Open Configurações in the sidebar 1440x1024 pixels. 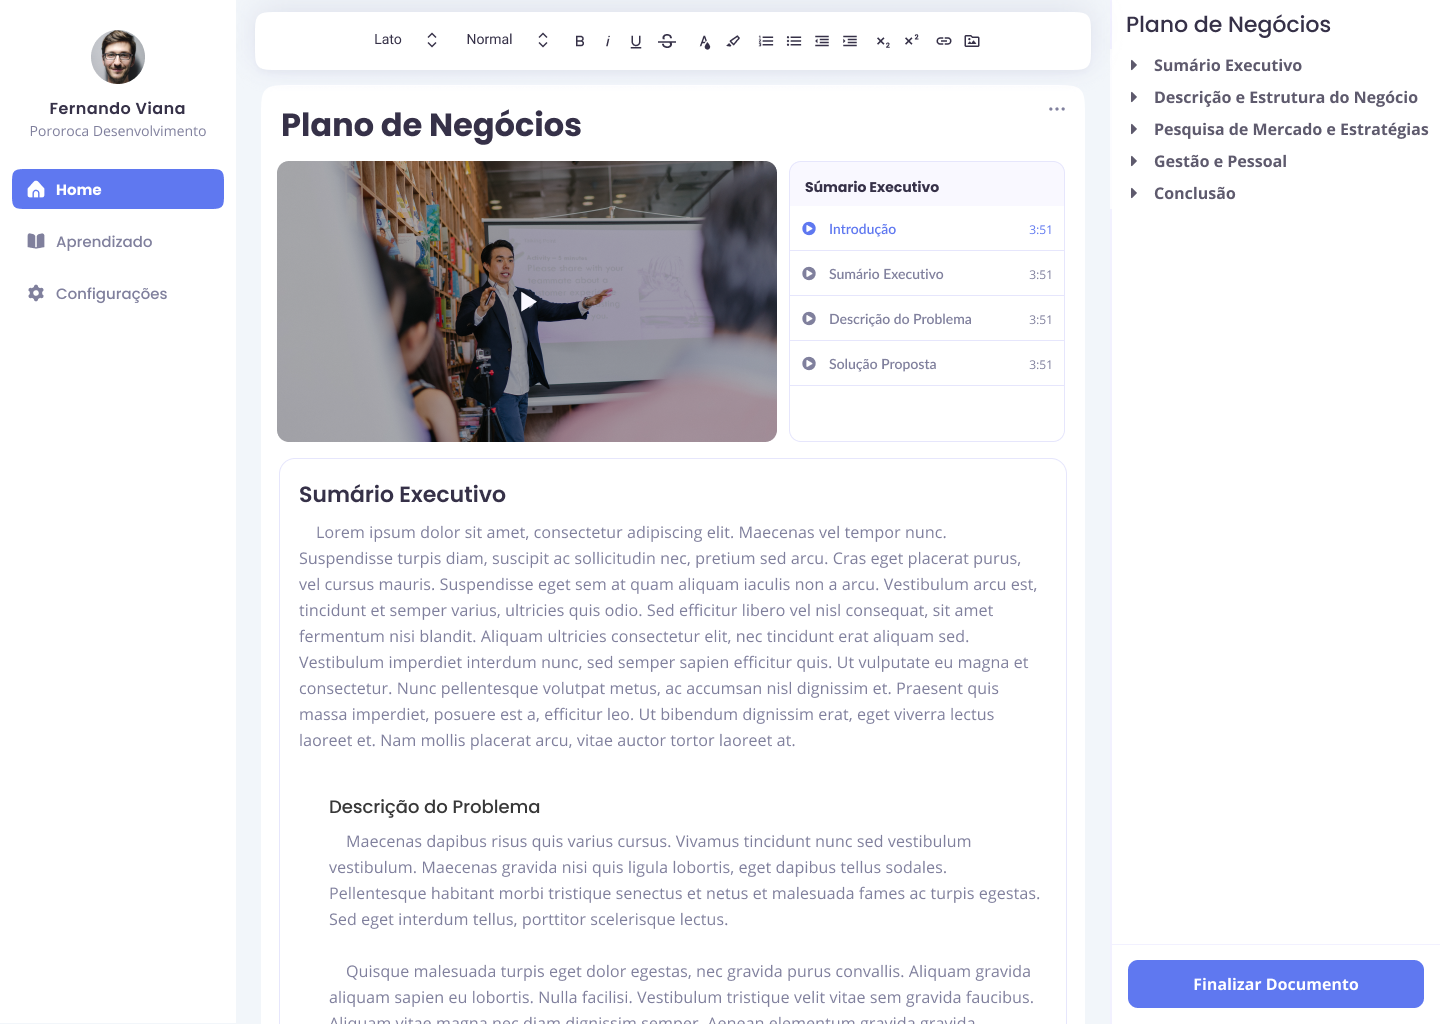tap(118, 293)
